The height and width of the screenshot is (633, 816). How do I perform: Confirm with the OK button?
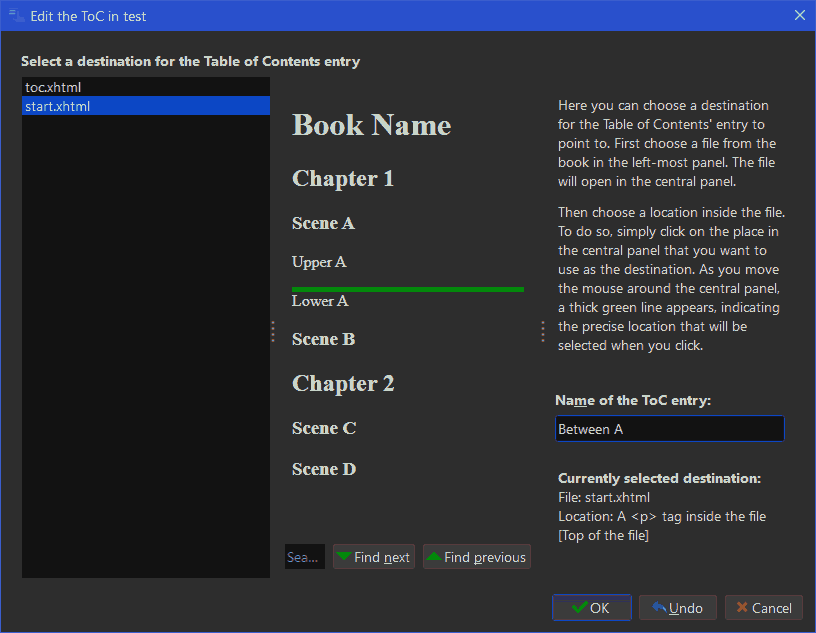(592, 607)
